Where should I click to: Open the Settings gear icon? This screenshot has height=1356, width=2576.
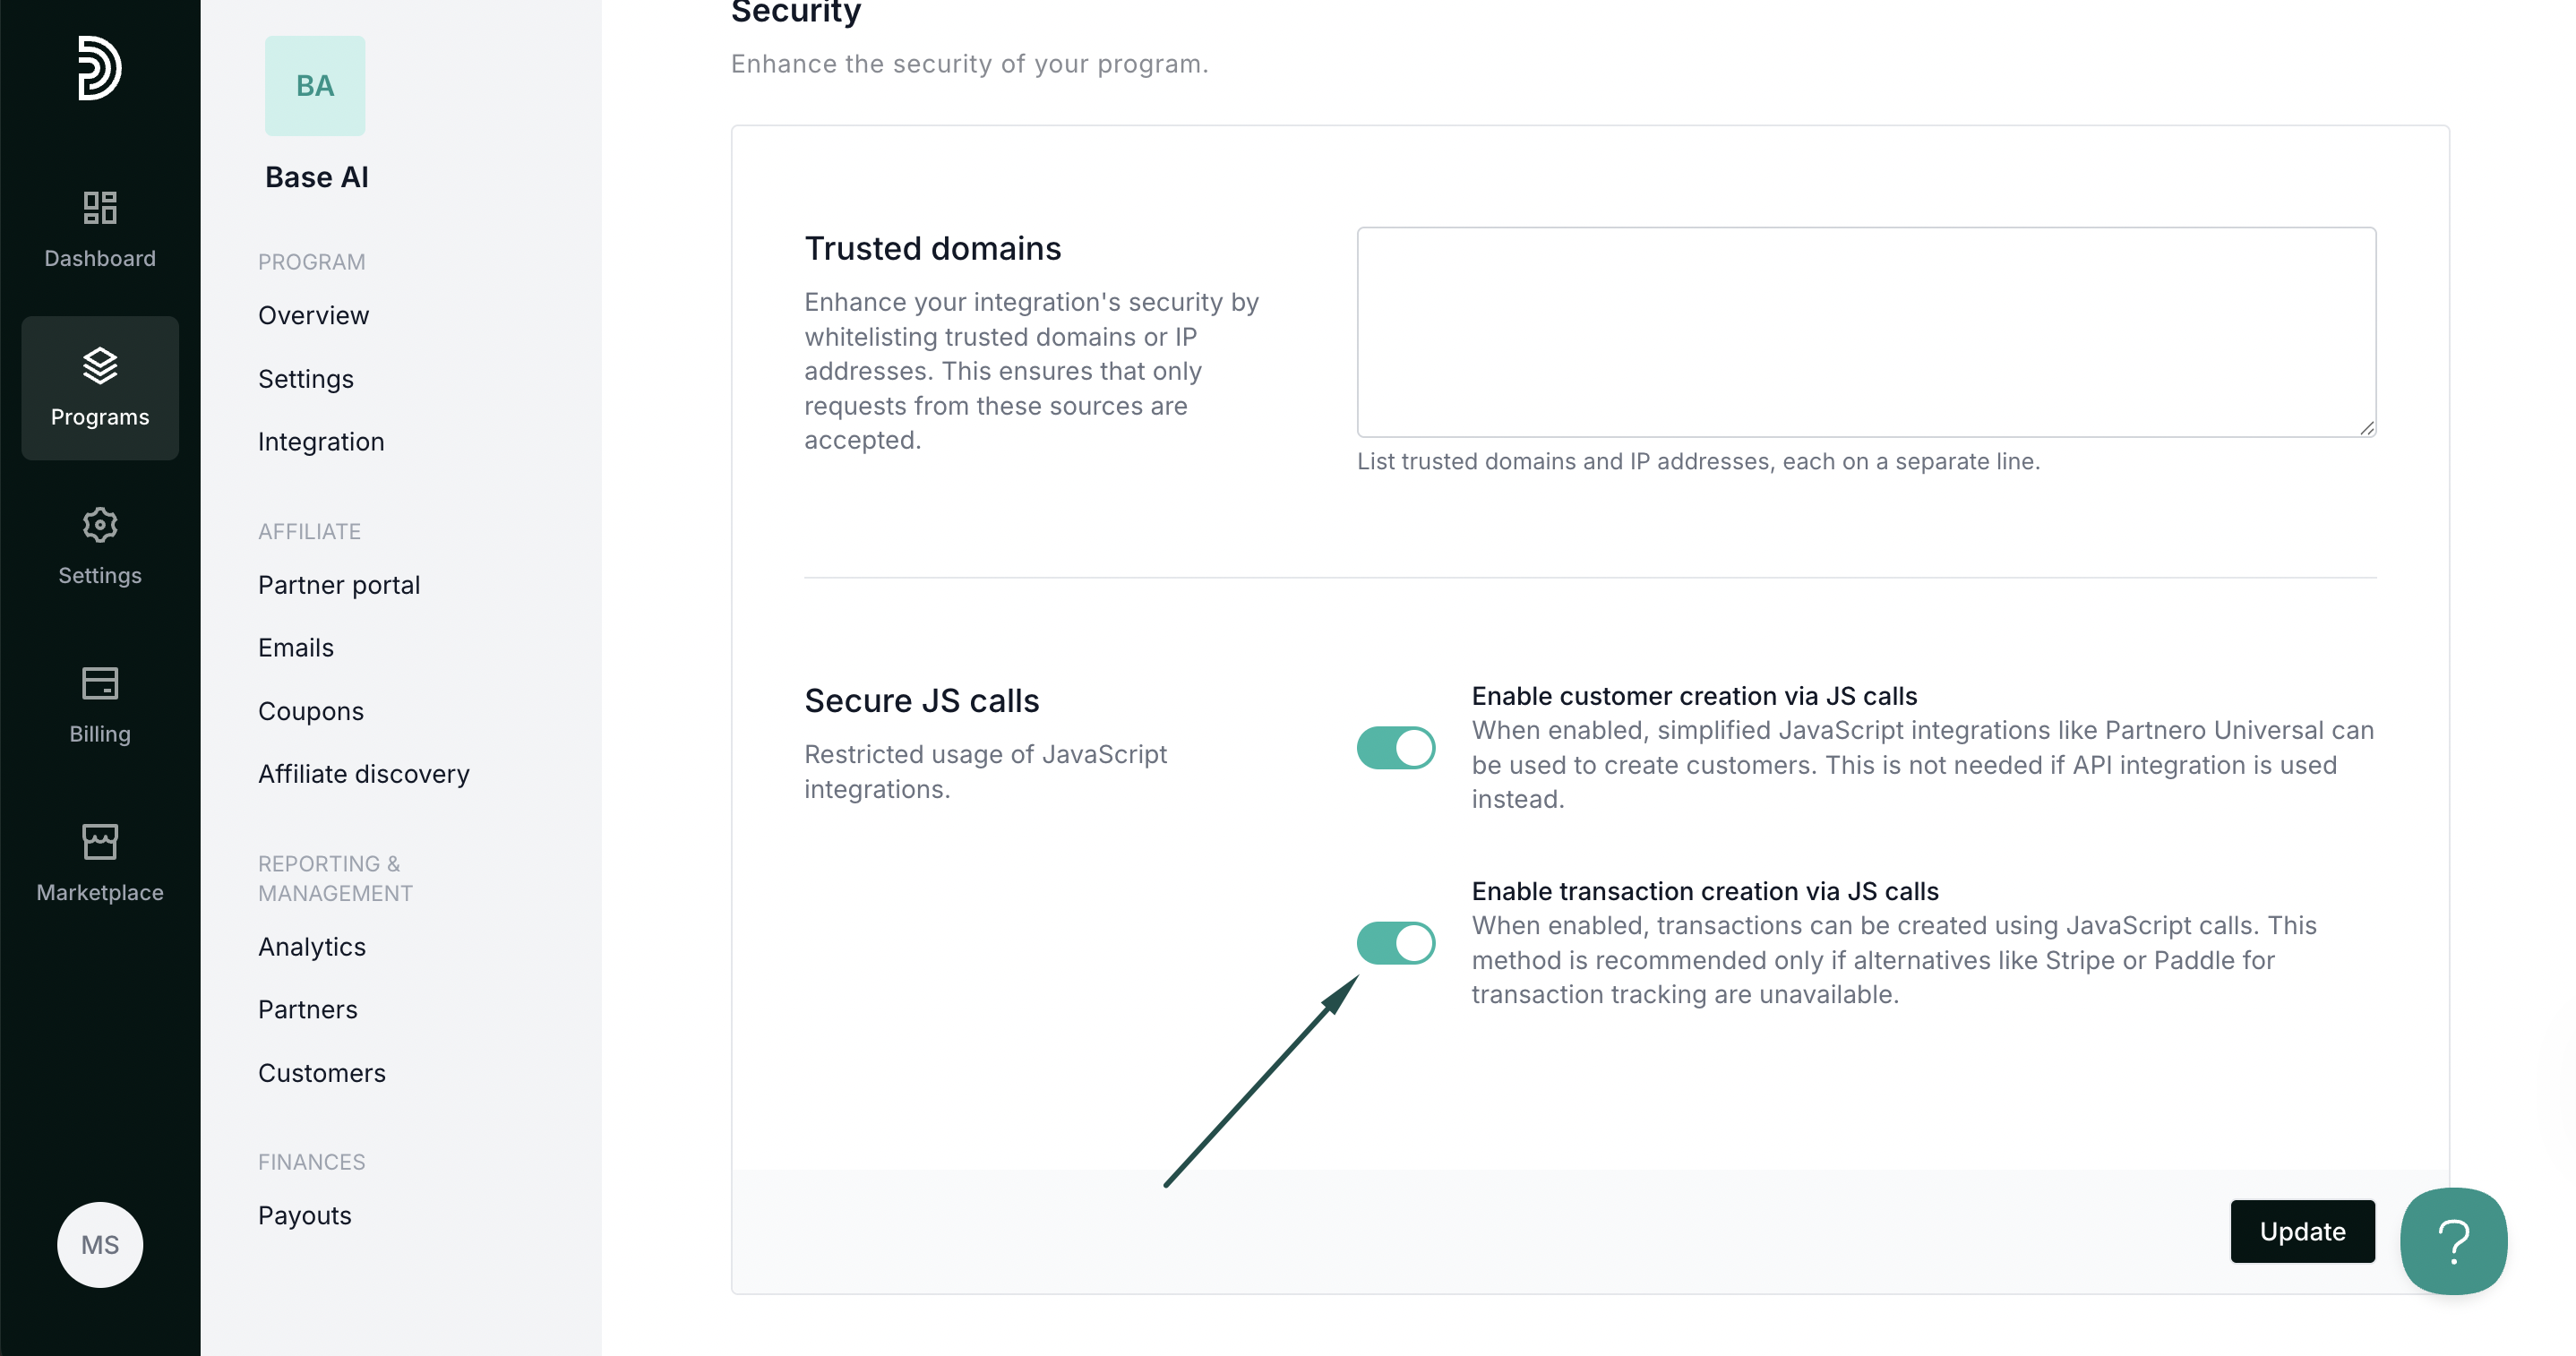(100, 524)
